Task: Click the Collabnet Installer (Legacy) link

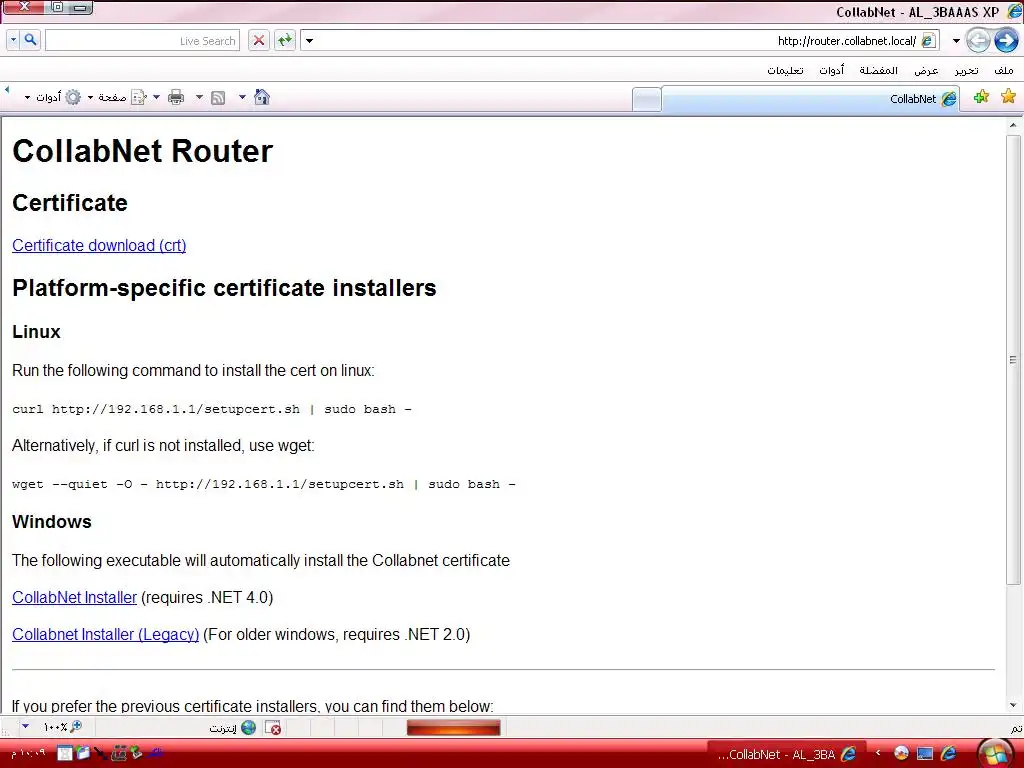Action: (106, 634)
